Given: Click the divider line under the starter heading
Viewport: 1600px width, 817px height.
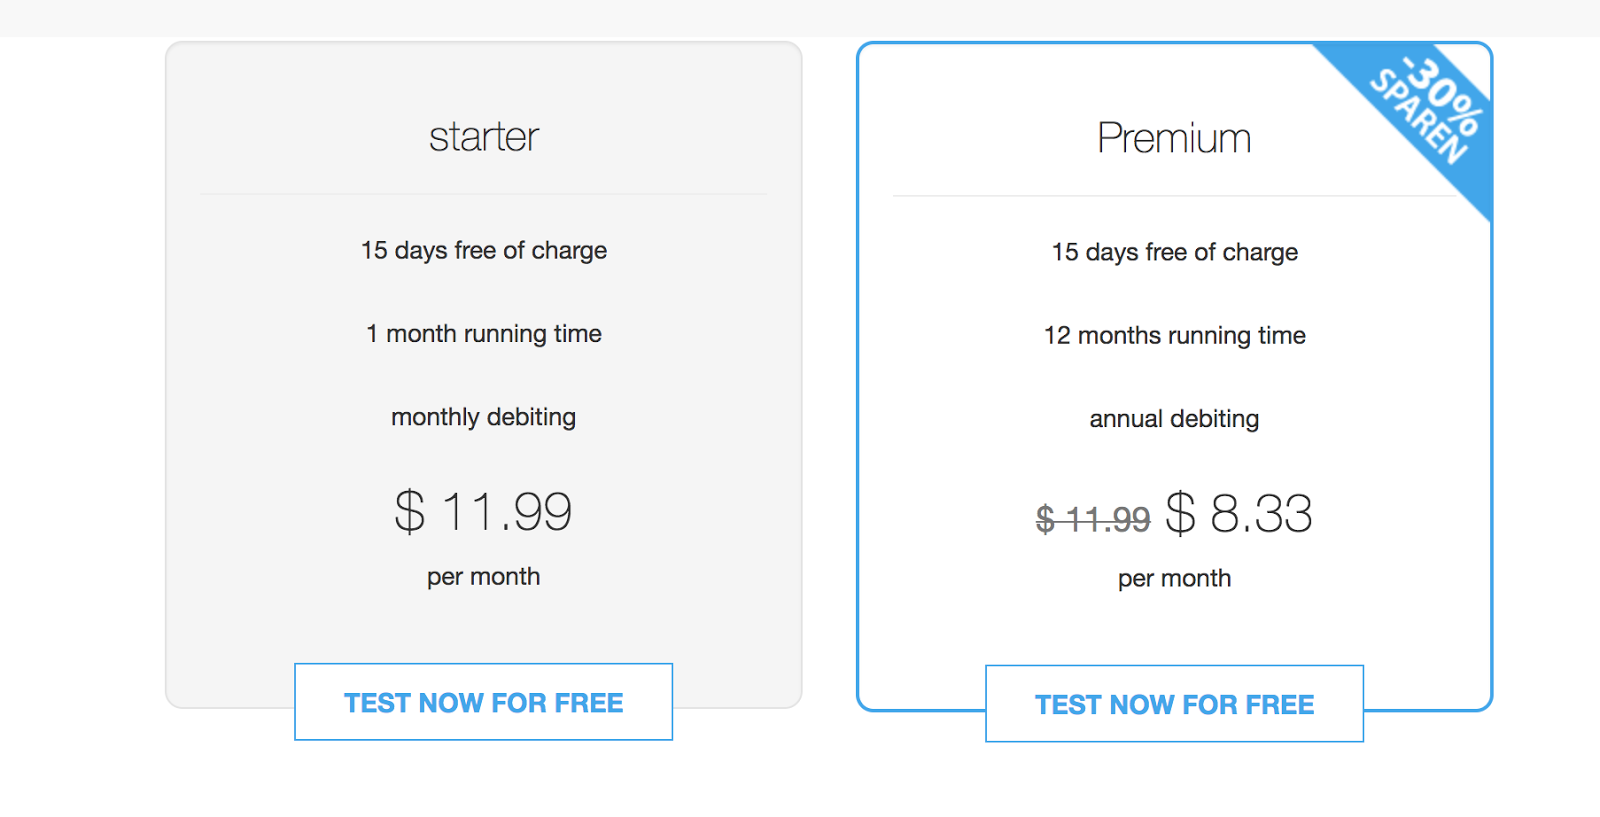Looking at the screenshot, I should pyautogui.click(x=484, y=194).
